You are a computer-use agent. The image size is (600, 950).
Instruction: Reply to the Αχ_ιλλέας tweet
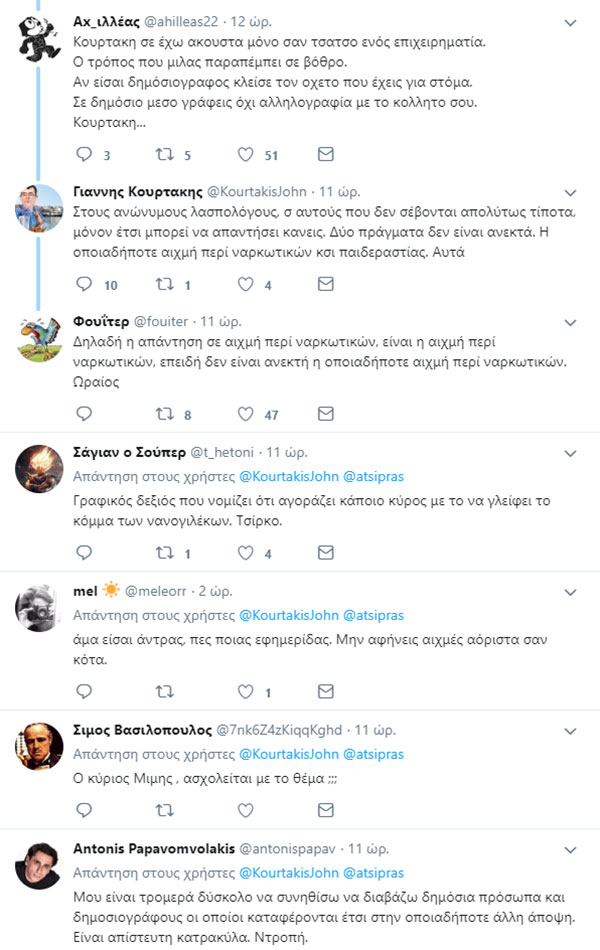click(x=85, y=154)
